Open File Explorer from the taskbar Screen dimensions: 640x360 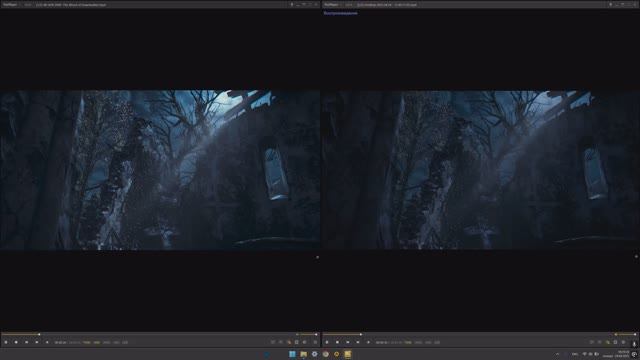[x=303, y=354]
